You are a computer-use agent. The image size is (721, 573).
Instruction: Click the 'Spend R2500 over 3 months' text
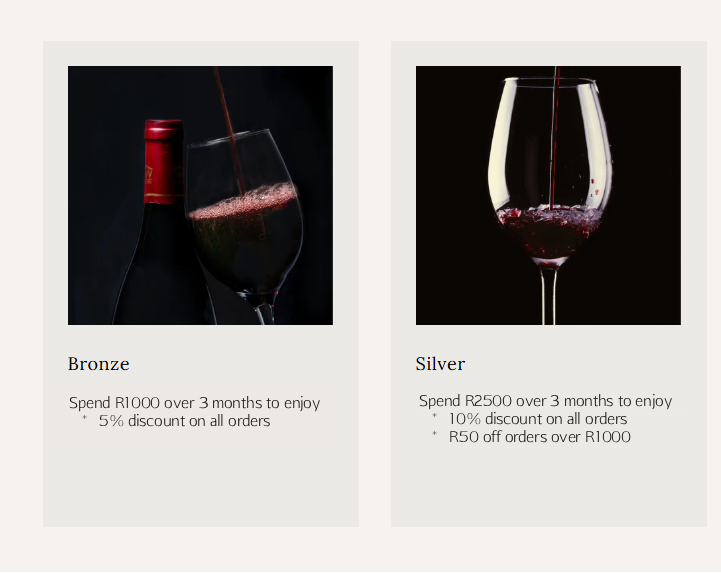(545, 401)
